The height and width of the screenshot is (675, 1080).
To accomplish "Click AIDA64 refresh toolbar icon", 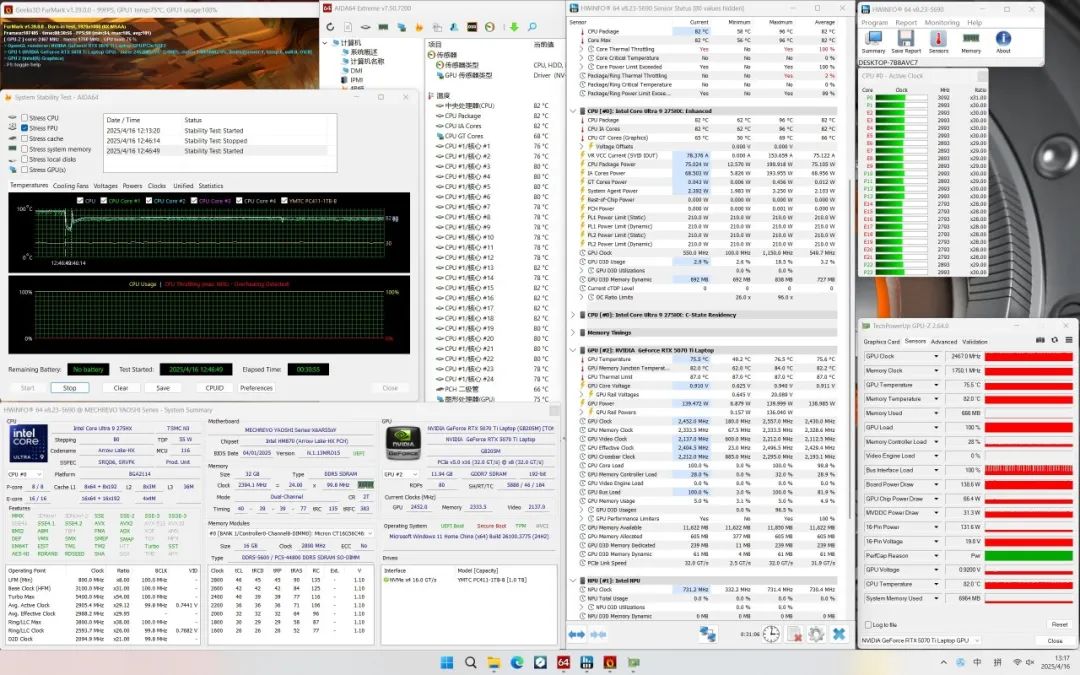I will pos(330,27).
